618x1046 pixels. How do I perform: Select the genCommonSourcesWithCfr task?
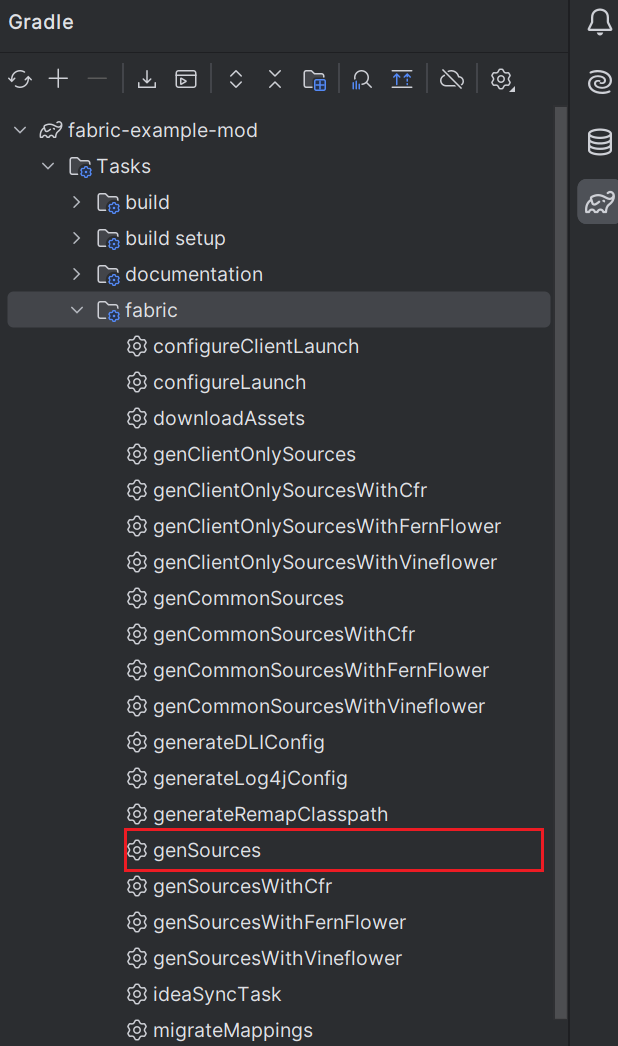click(284, 634)
